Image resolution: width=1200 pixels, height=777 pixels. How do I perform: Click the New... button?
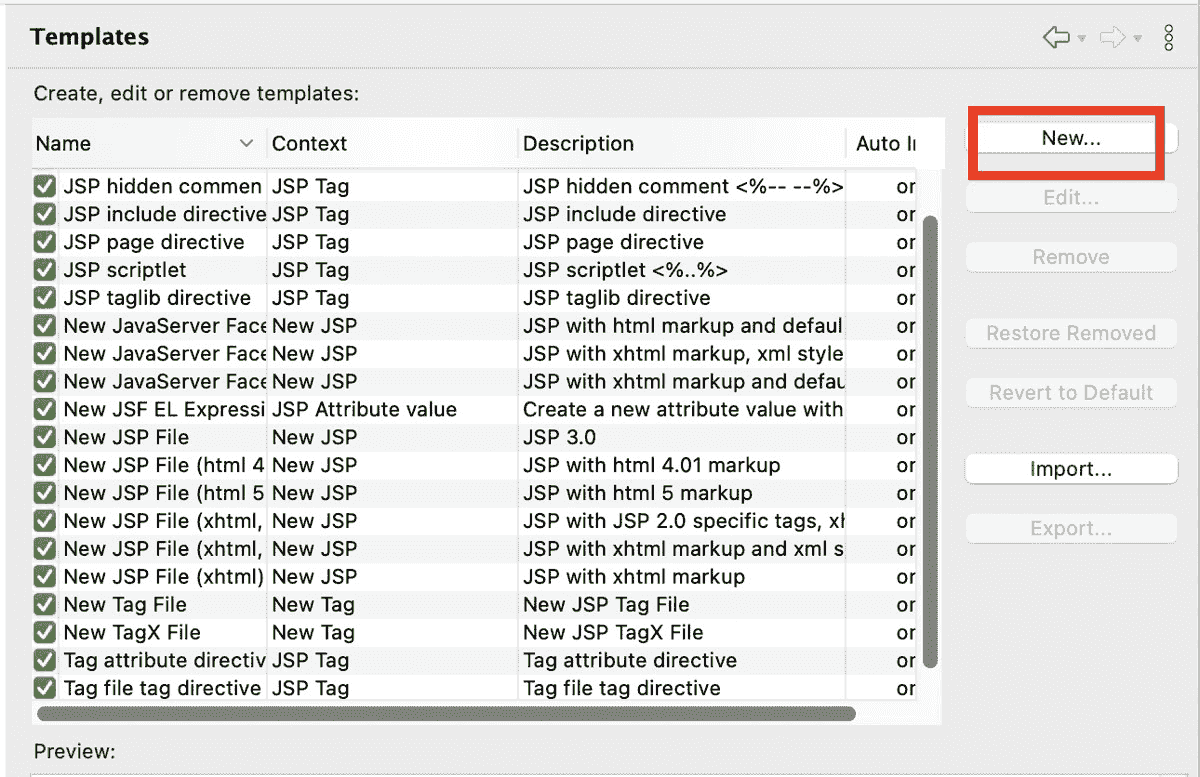[x=1071, y=139]
